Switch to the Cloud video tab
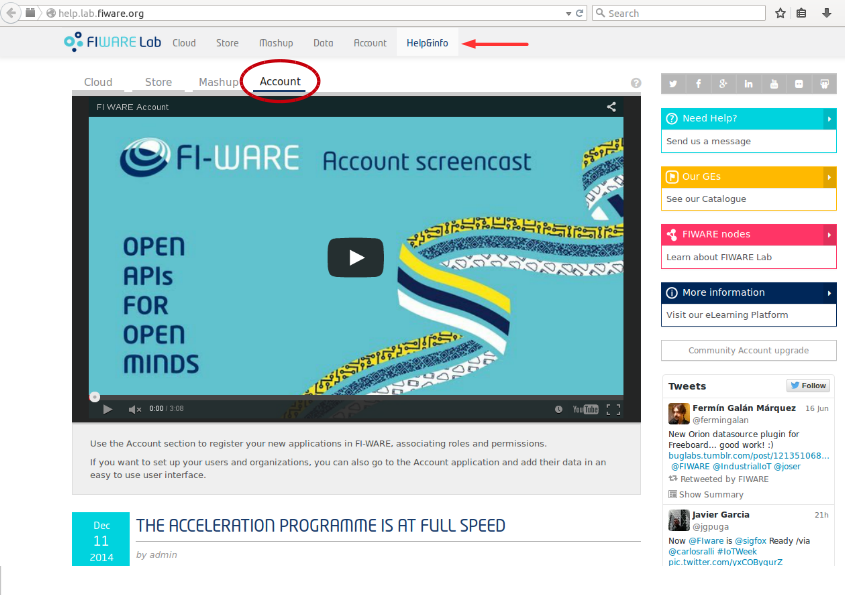The height and width of the screenshot is (595, 845). 98,82
